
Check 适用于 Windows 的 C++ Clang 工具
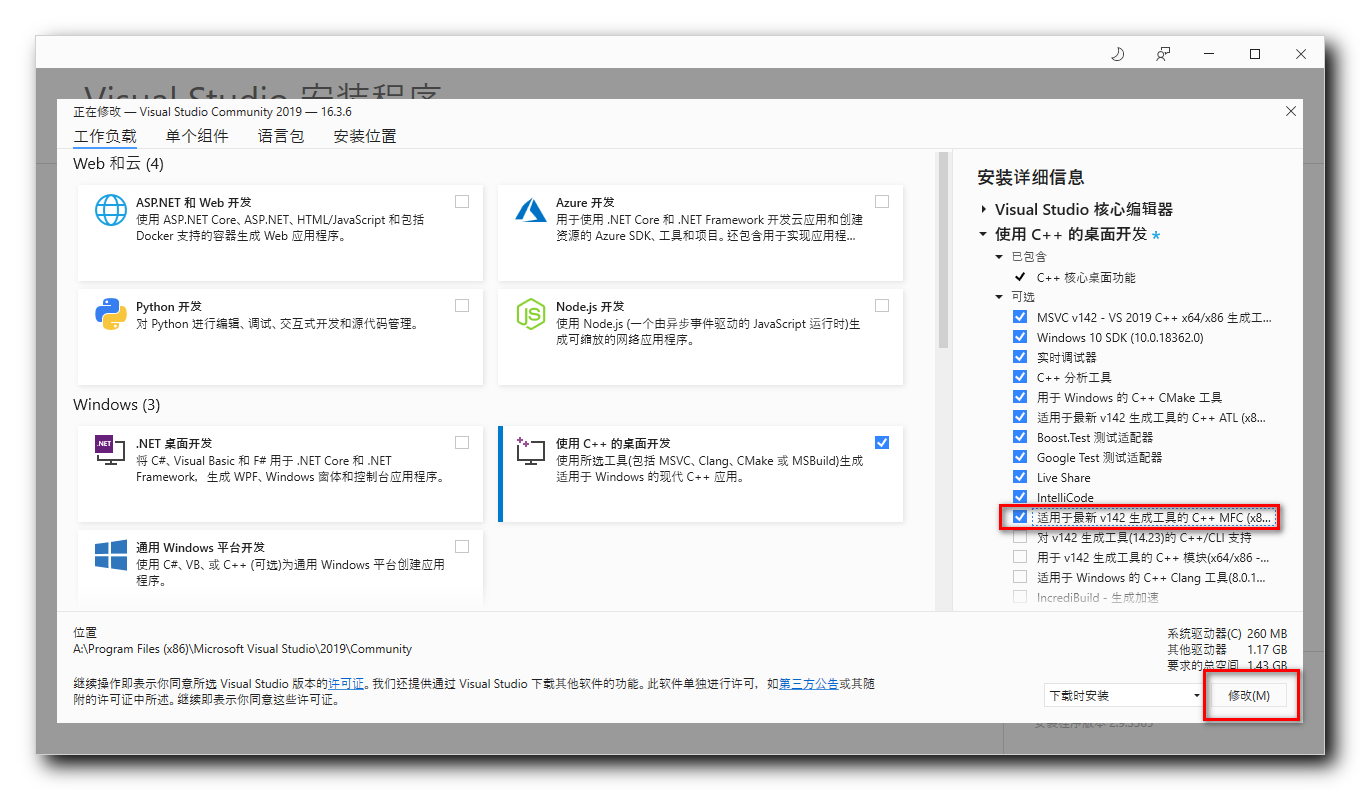(1020, 577)
